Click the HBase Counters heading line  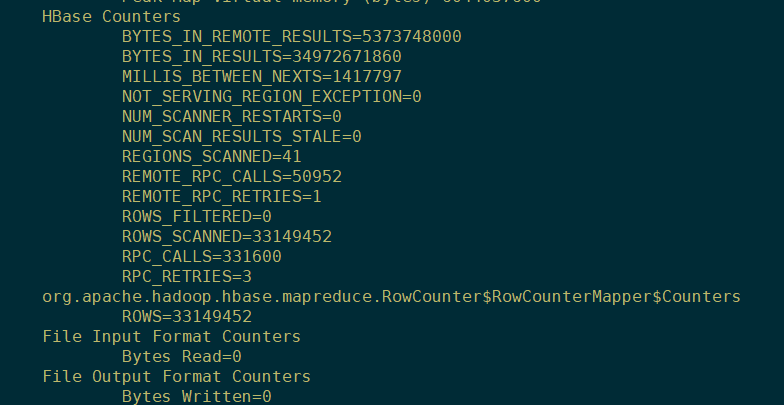pyautogui.click(x=111, y=17)
